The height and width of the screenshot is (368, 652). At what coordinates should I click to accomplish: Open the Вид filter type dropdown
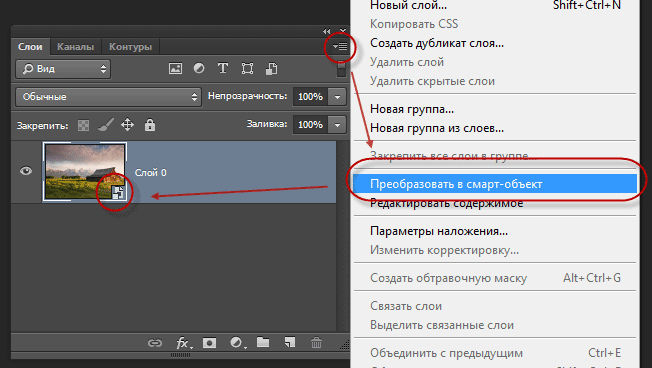(x=63, y=69)
